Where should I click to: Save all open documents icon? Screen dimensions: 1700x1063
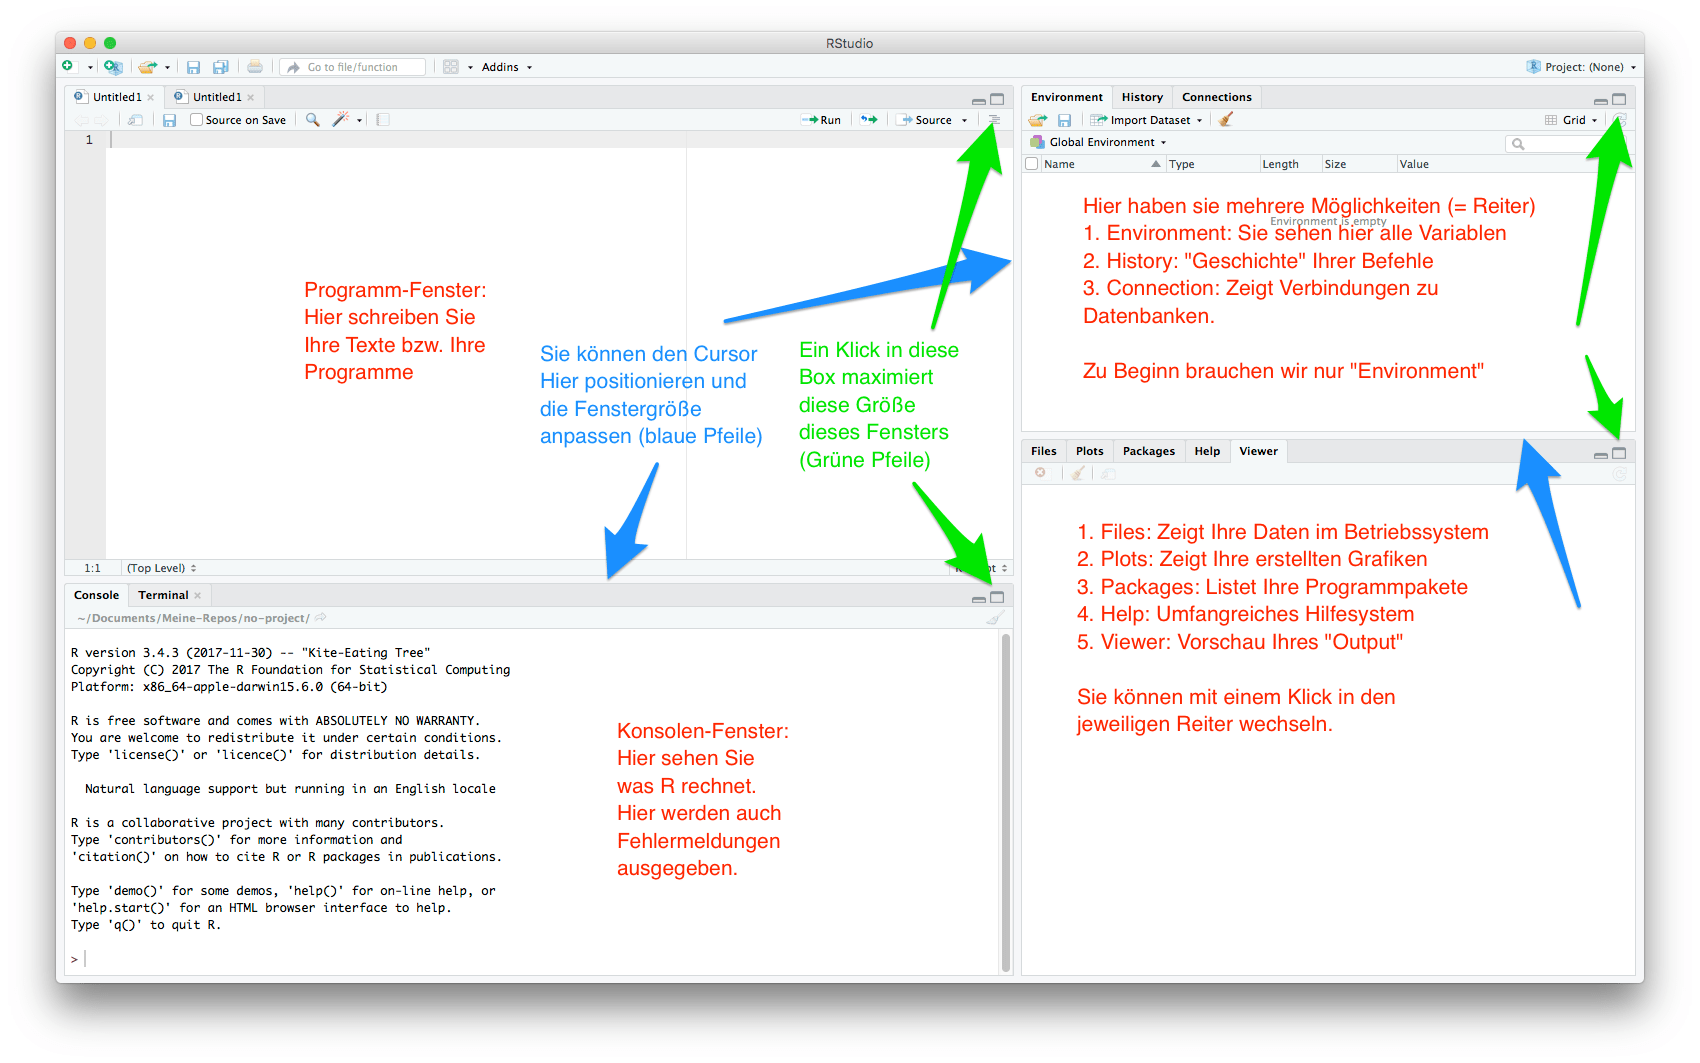coord(221,67)
